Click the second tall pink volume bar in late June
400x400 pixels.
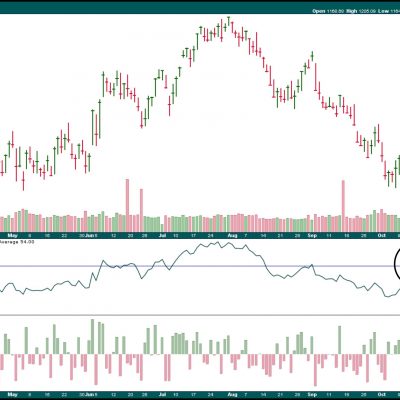[x=141, y=210]
